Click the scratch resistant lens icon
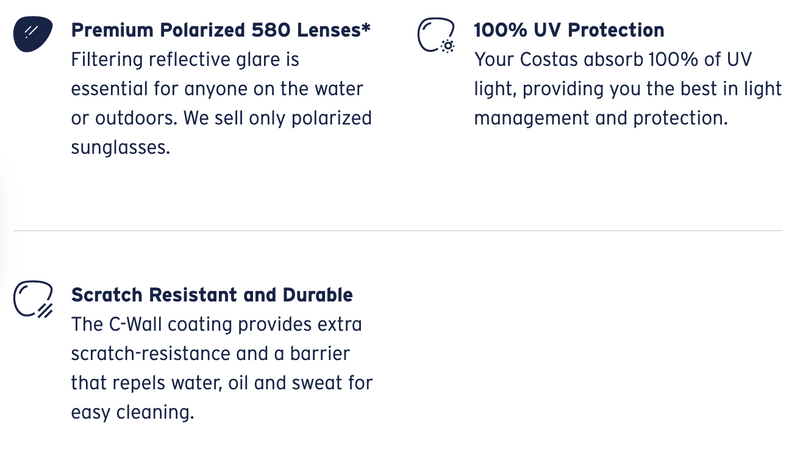Screen dimensions: 800x465 [33, 299]
